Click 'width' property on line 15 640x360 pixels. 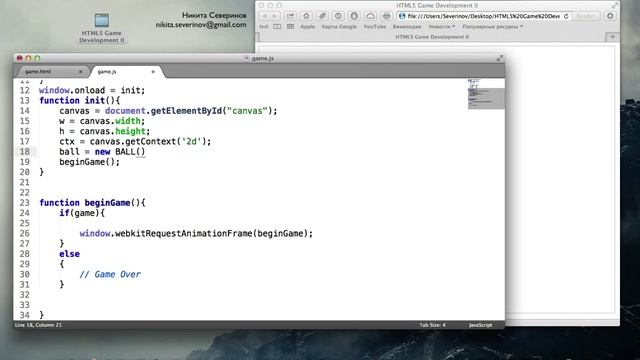click(128, 121)
